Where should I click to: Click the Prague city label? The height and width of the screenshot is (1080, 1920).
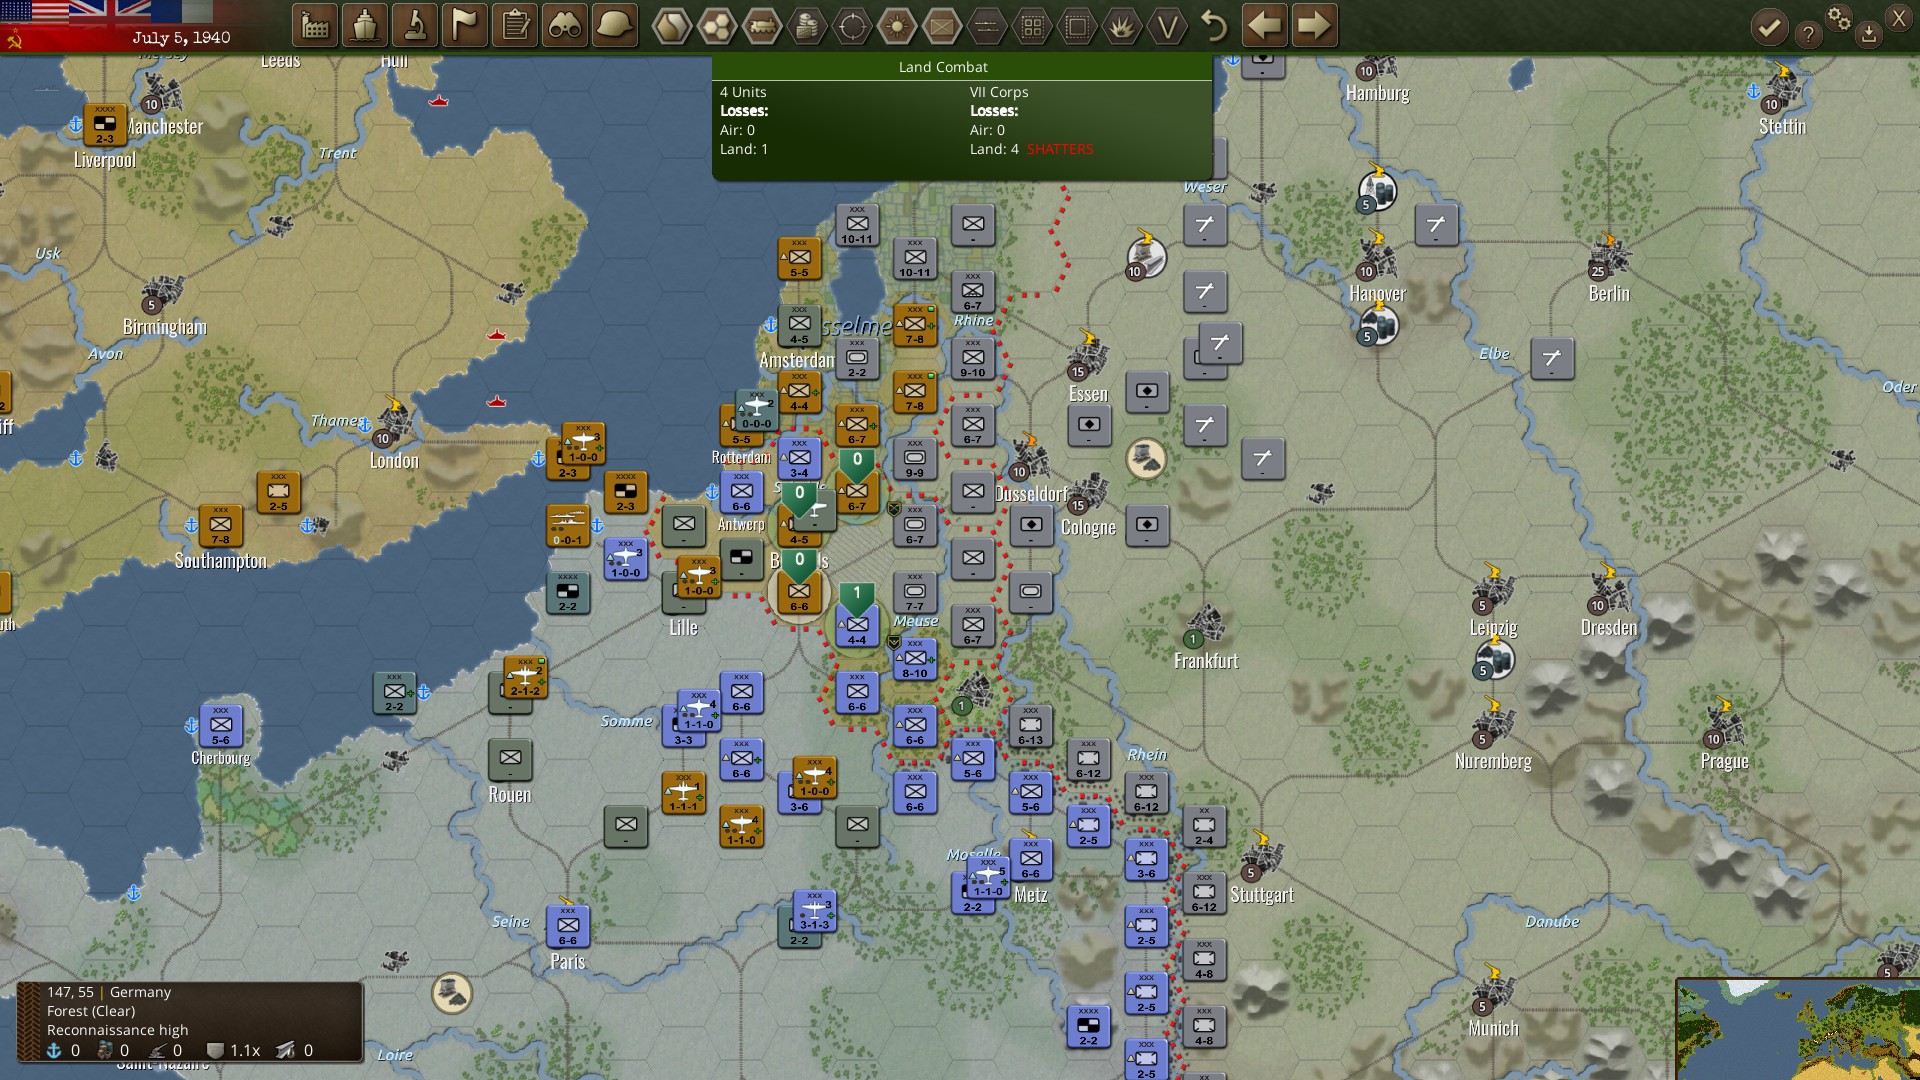coord(1725,761)
